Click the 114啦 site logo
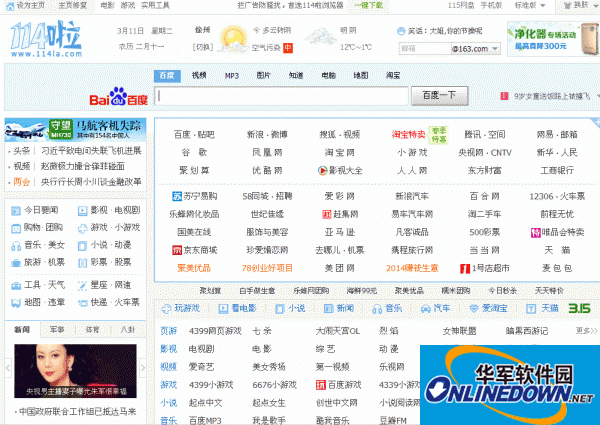This screenshot has width=600, height=425. point(46,39)
